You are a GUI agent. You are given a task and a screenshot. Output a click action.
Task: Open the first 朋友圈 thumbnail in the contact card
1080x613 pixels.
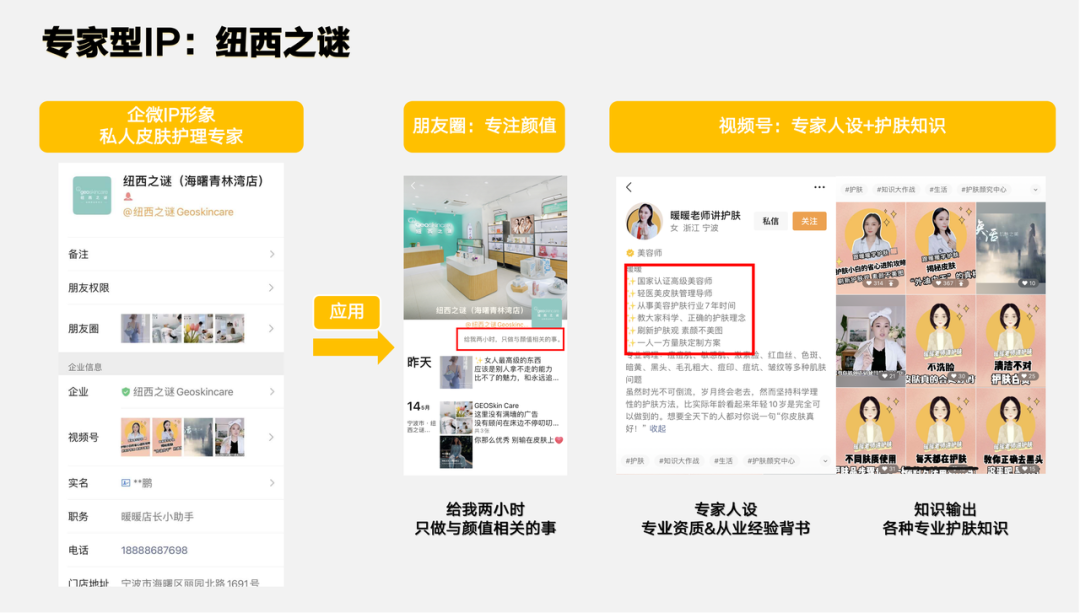click(x=135, y=329)
